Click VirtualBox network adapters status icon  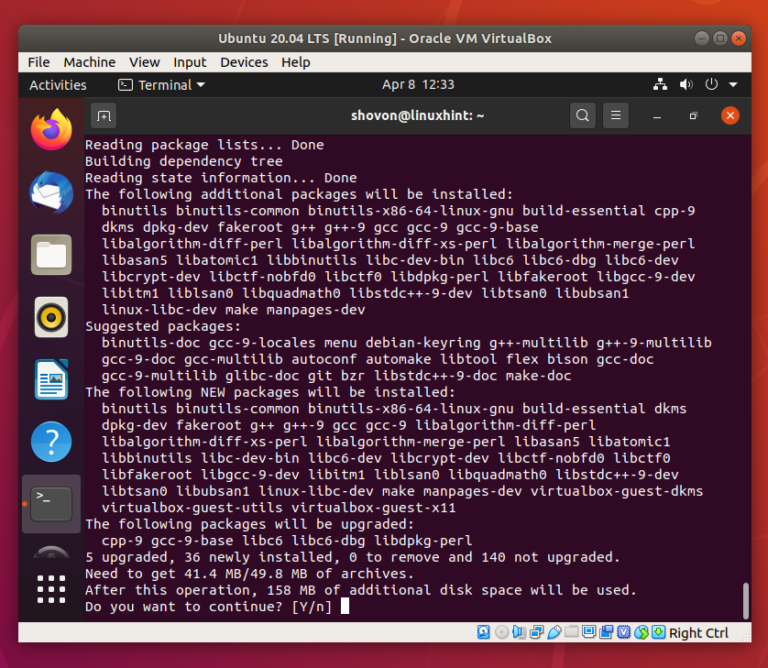[537, 632]
